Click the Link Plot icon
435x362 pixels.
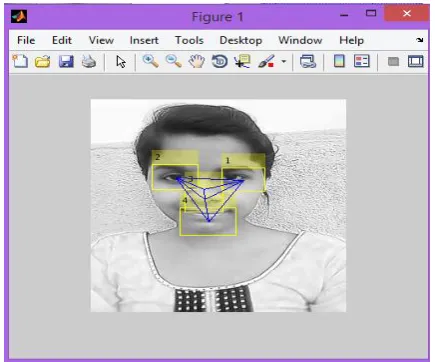point(308,62)
